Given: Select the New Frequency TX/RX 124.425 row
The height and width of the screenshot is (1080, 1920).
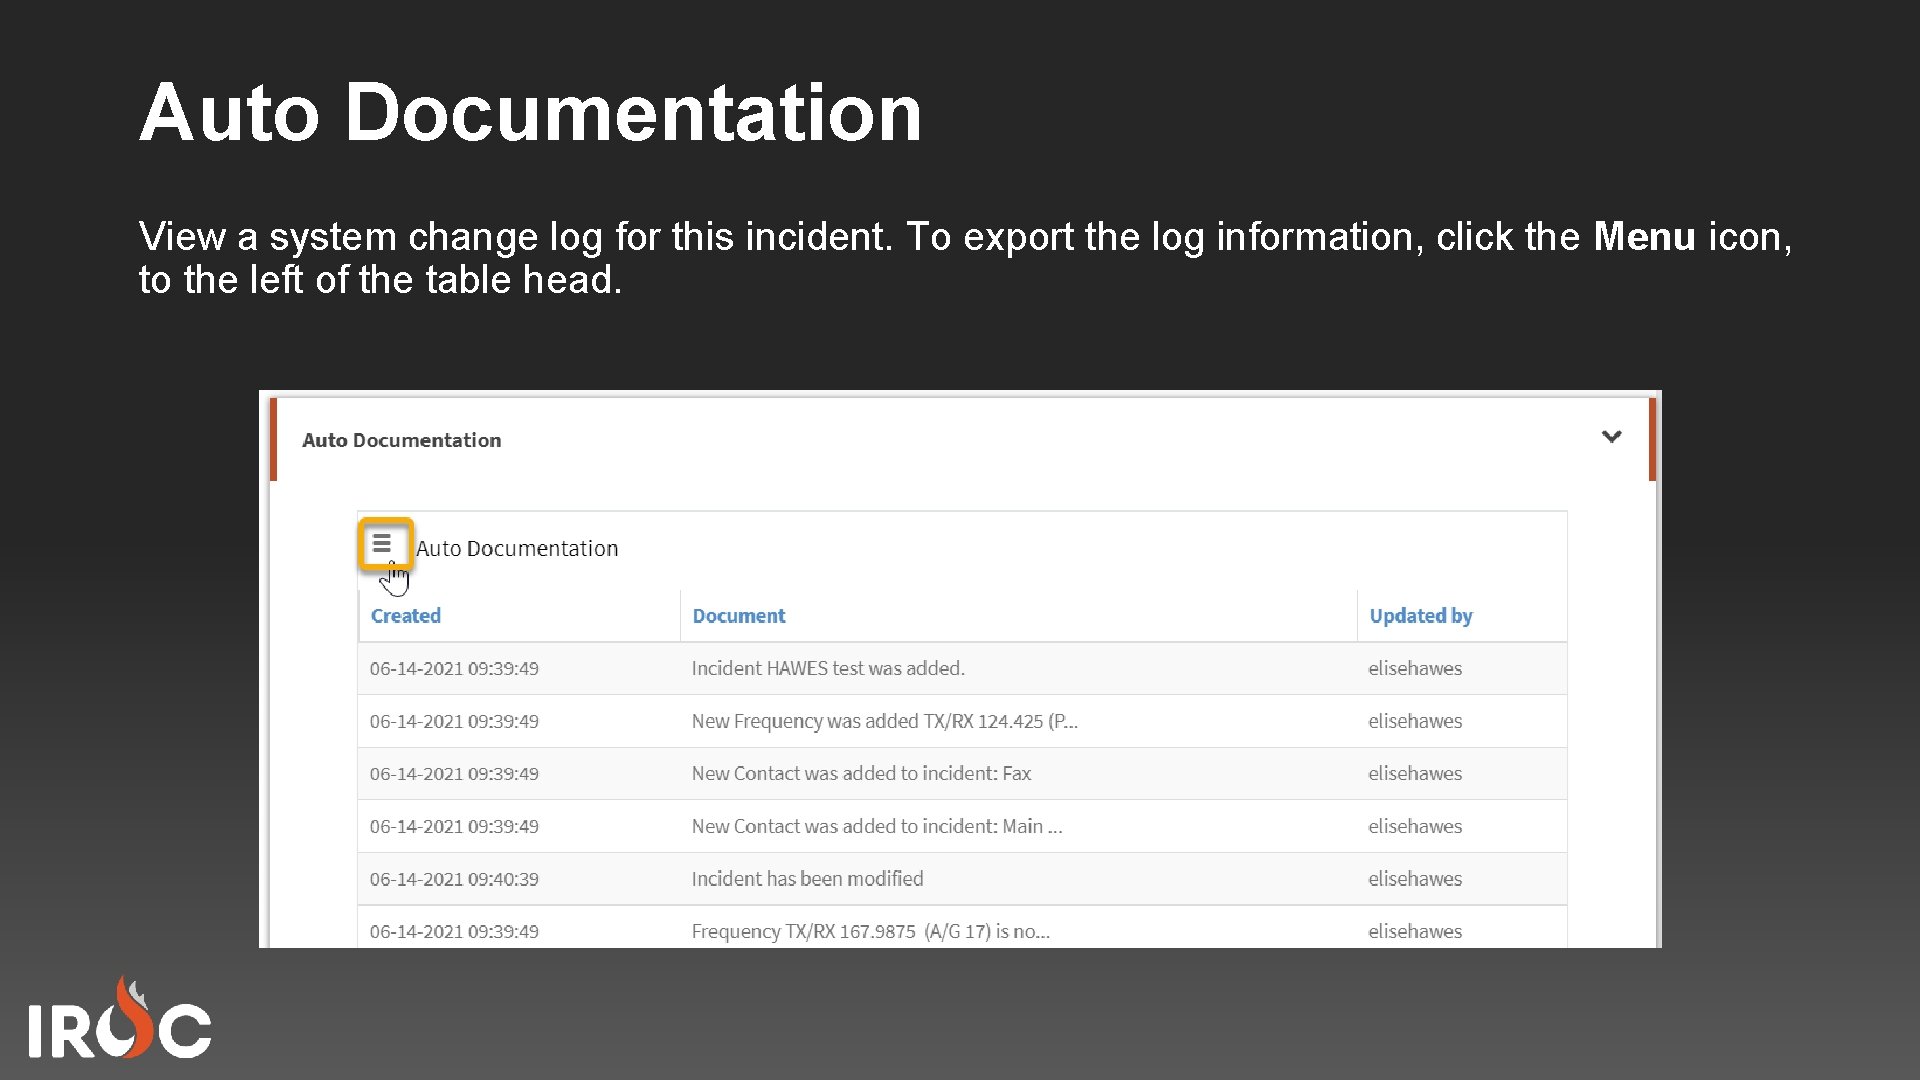Looking at the screenshot, I should tap(884, 721).
